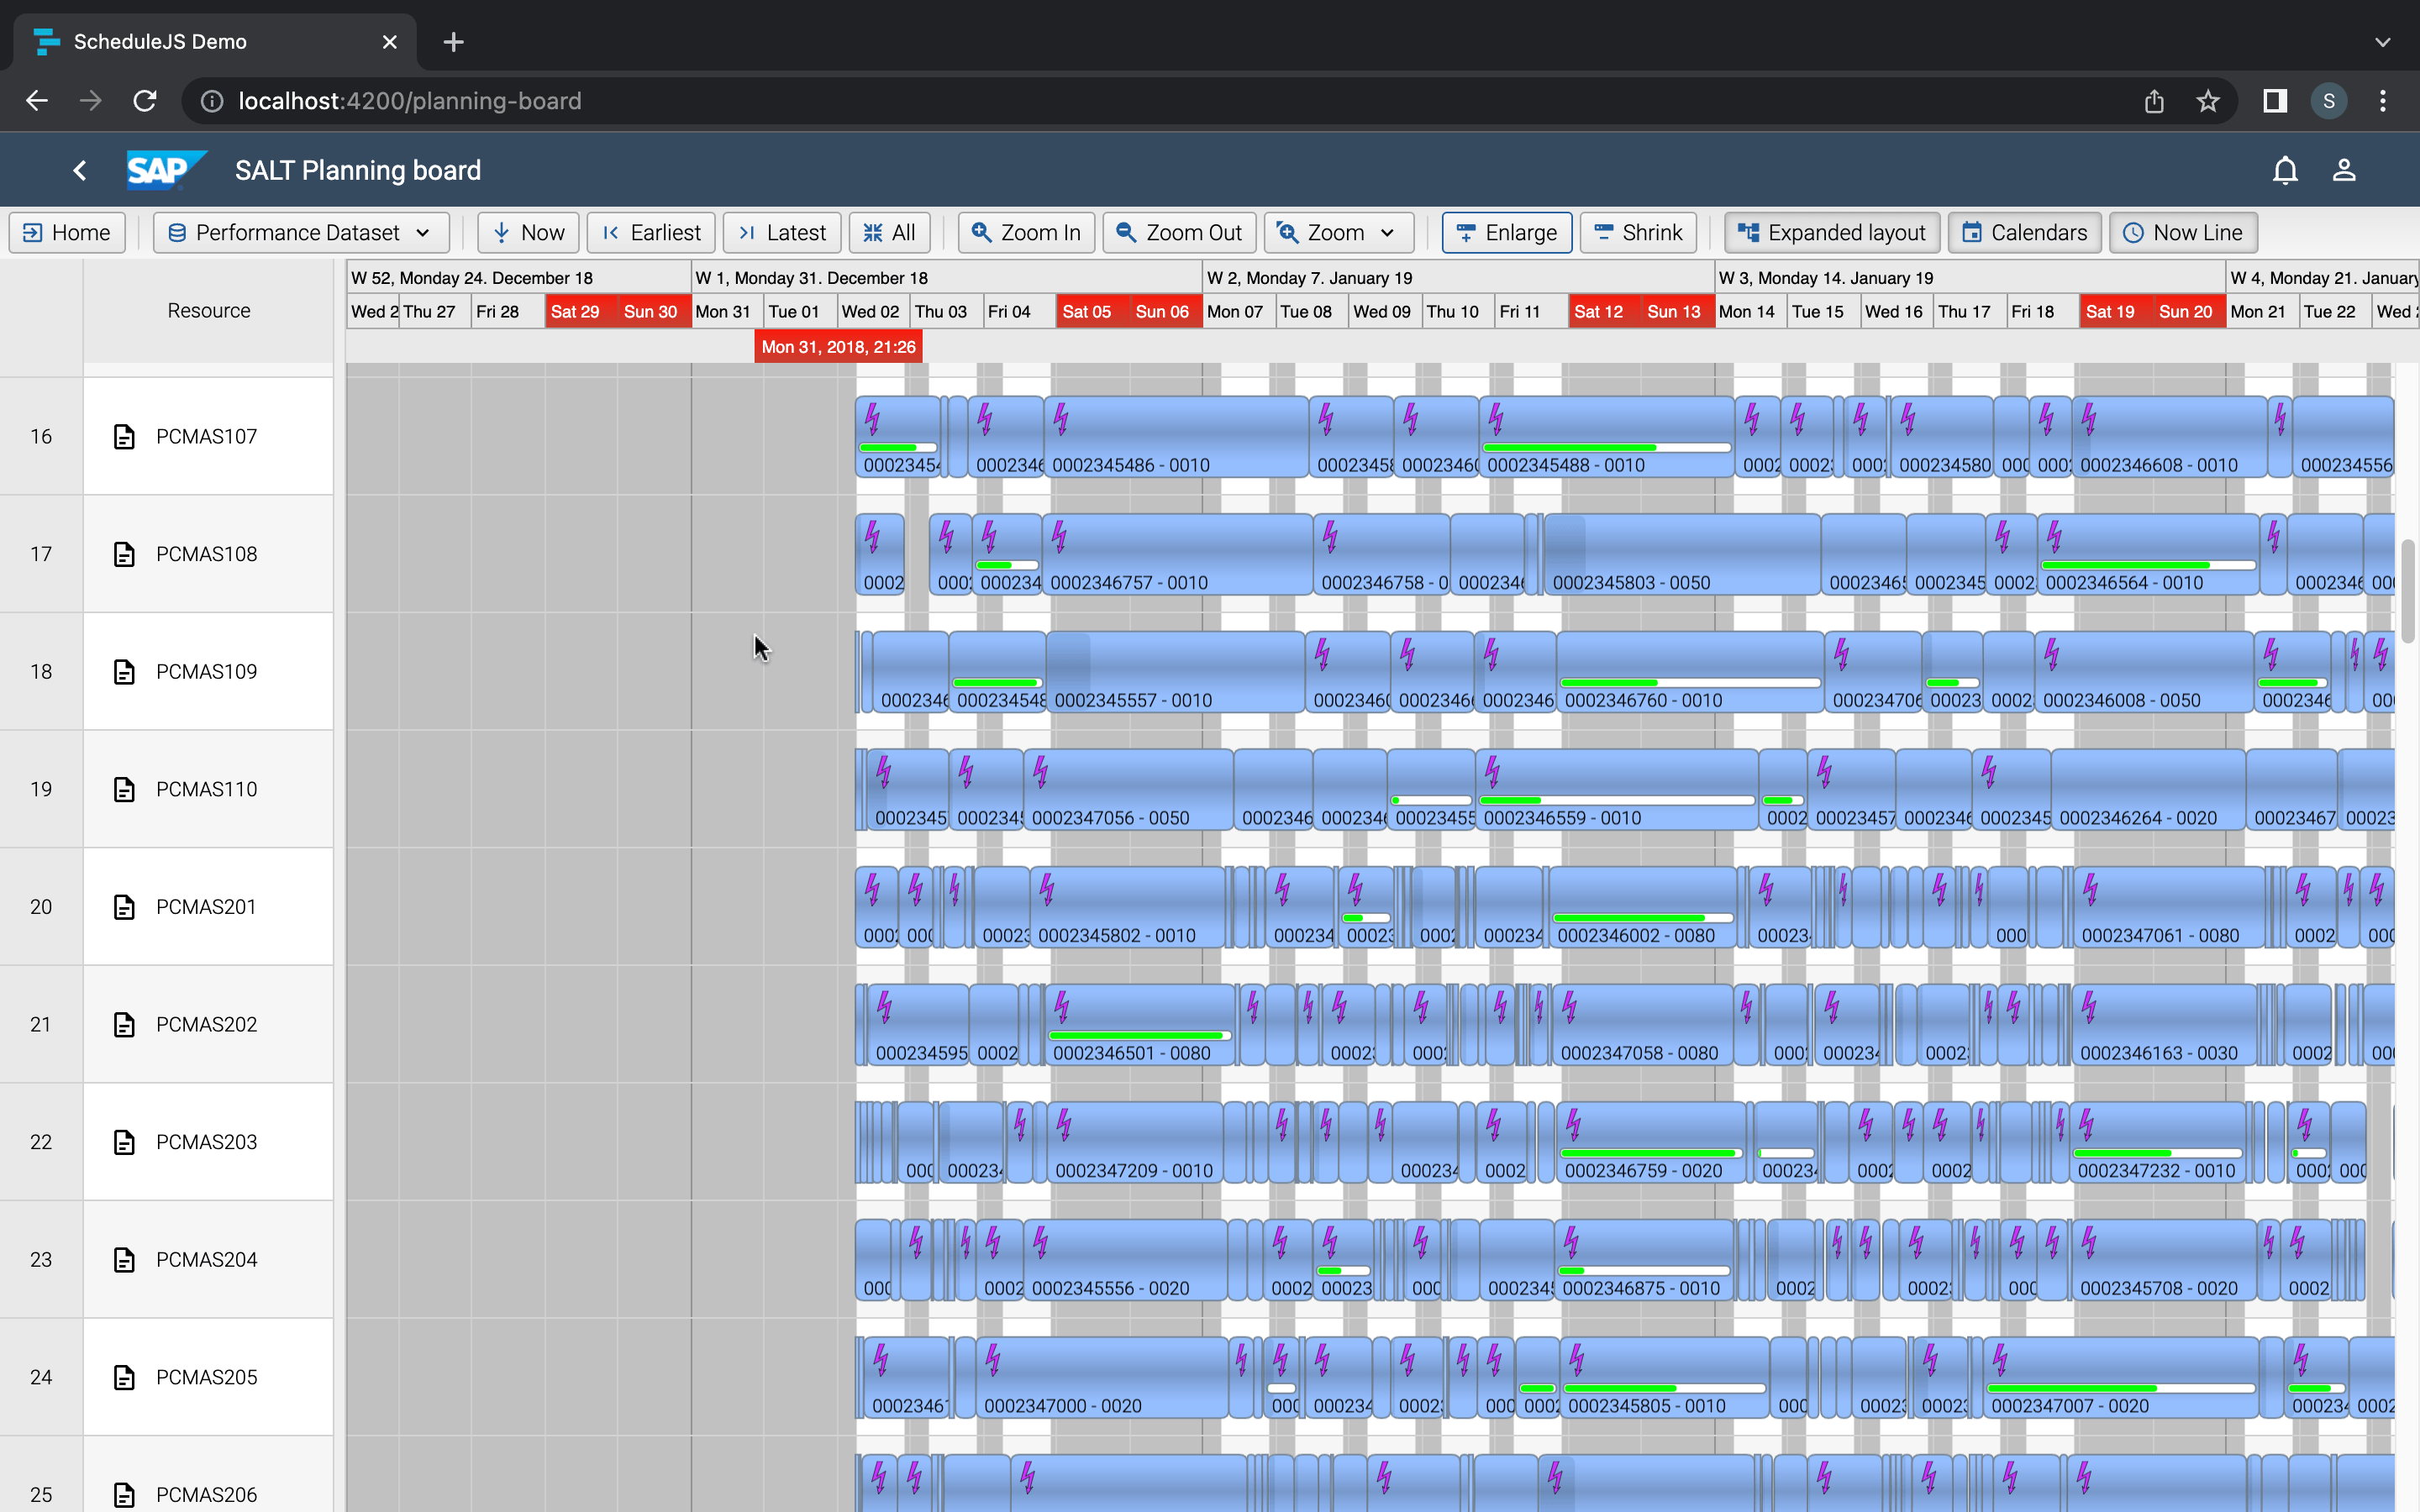Select Home in the toolbar
The width and height of the screenshot is (2420, 1512).
[x=66, y=232]
